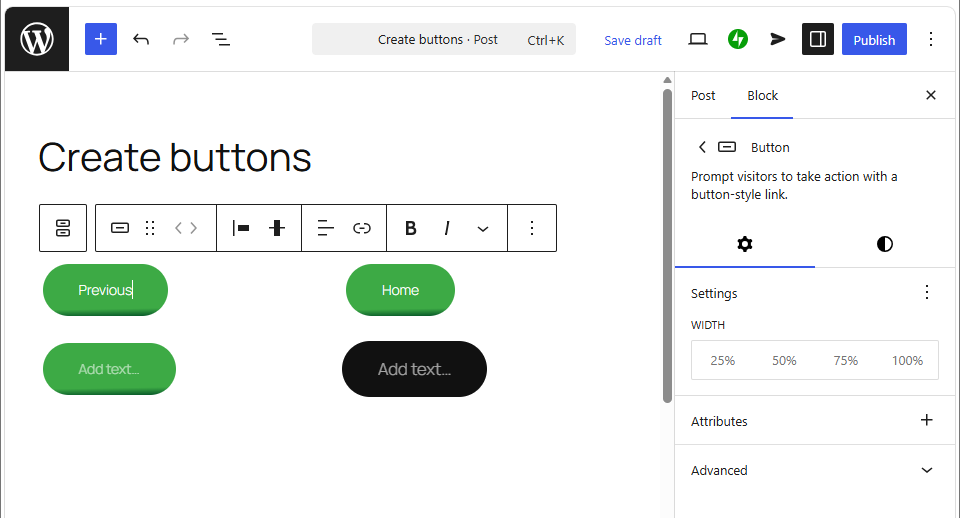
Task: Select the Previous button
Action: click(x=105, y=290)
